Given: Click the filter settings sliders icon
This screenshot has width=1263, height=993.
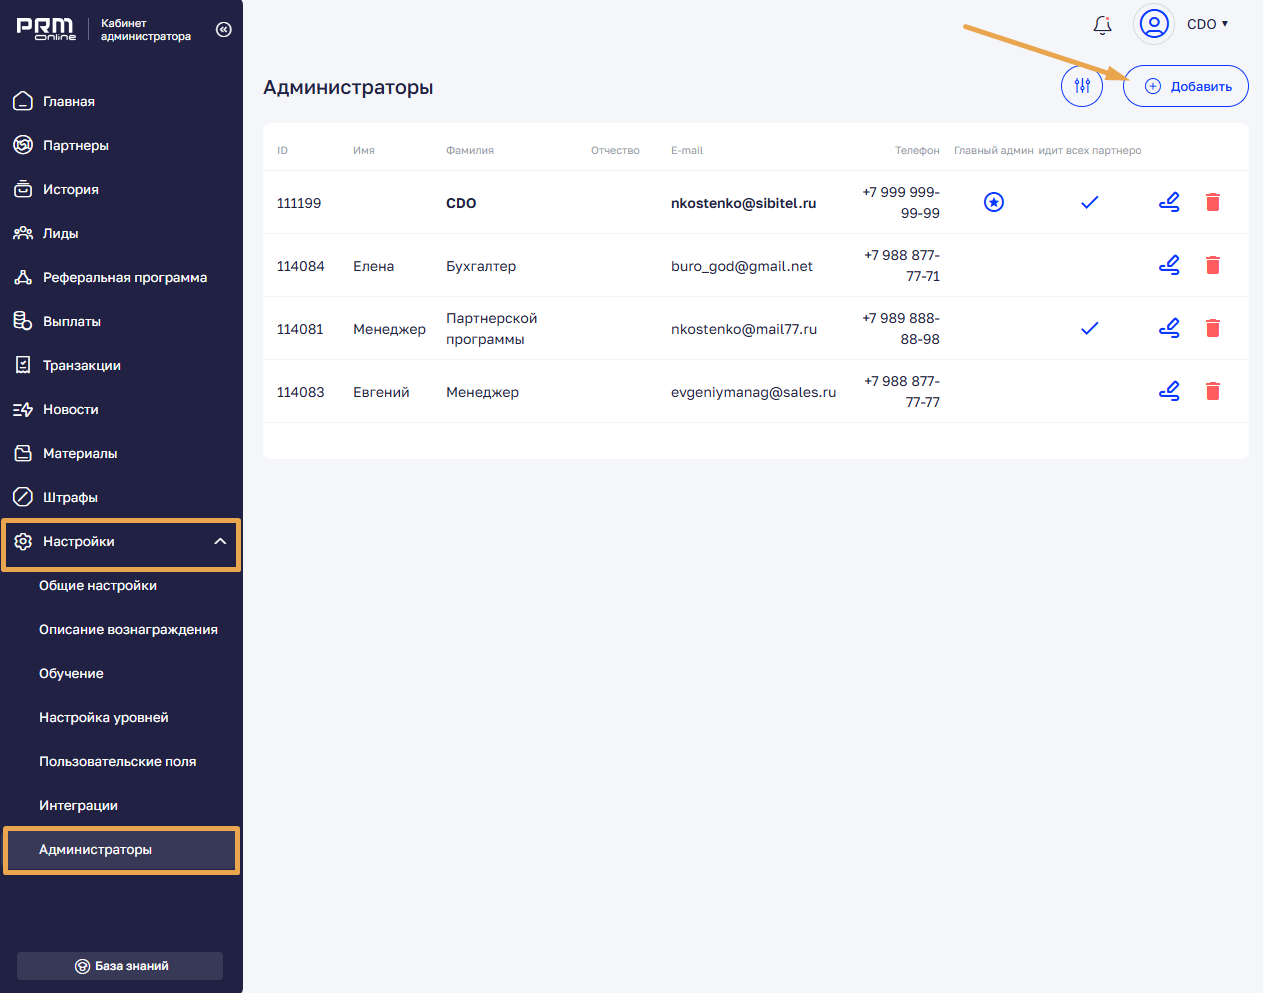Looking at the screenshot, I should pyautogui.click(x=1082, y=87).
